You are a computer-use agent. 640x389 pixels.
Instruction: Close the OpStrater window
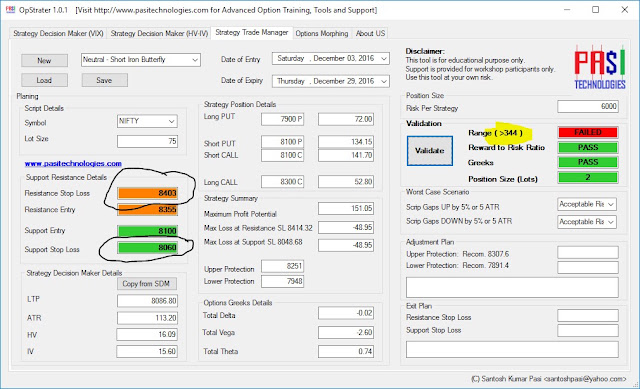pos(624,9)
